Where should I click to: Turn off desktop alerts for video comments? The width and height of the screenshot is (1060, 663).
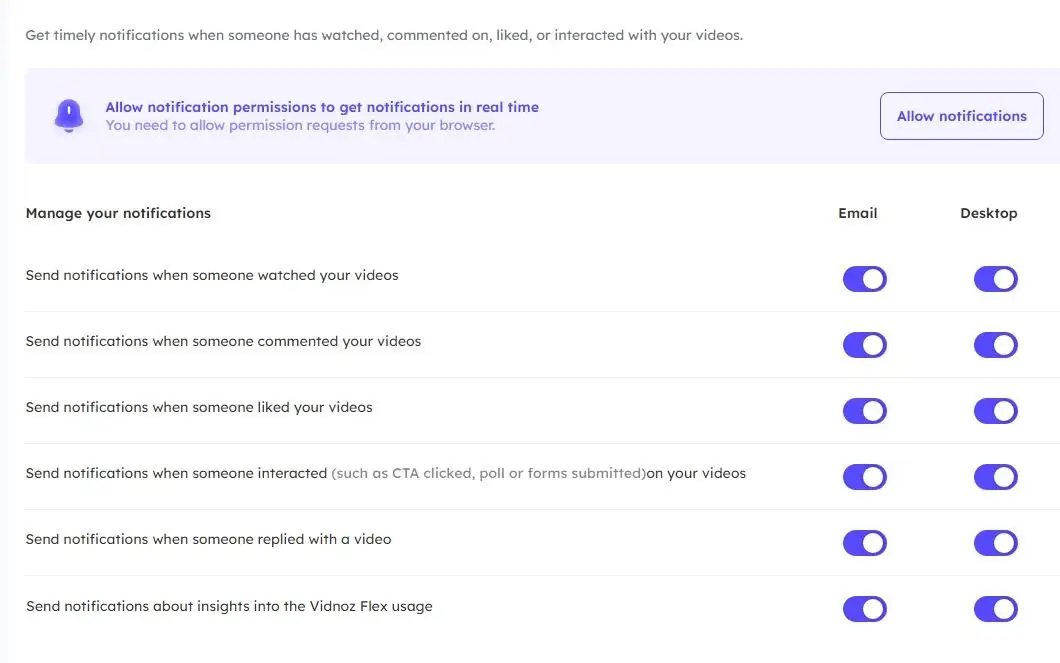(x=995, y=345)
